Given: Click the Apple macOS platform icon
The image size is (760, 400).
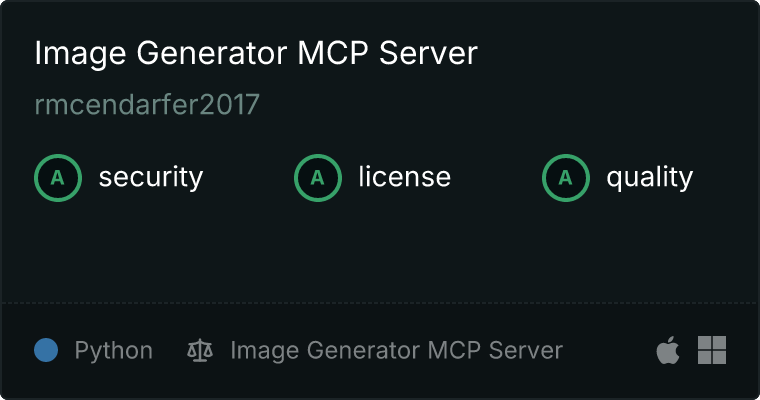Looking at the screenshot, I should point(668,350).
